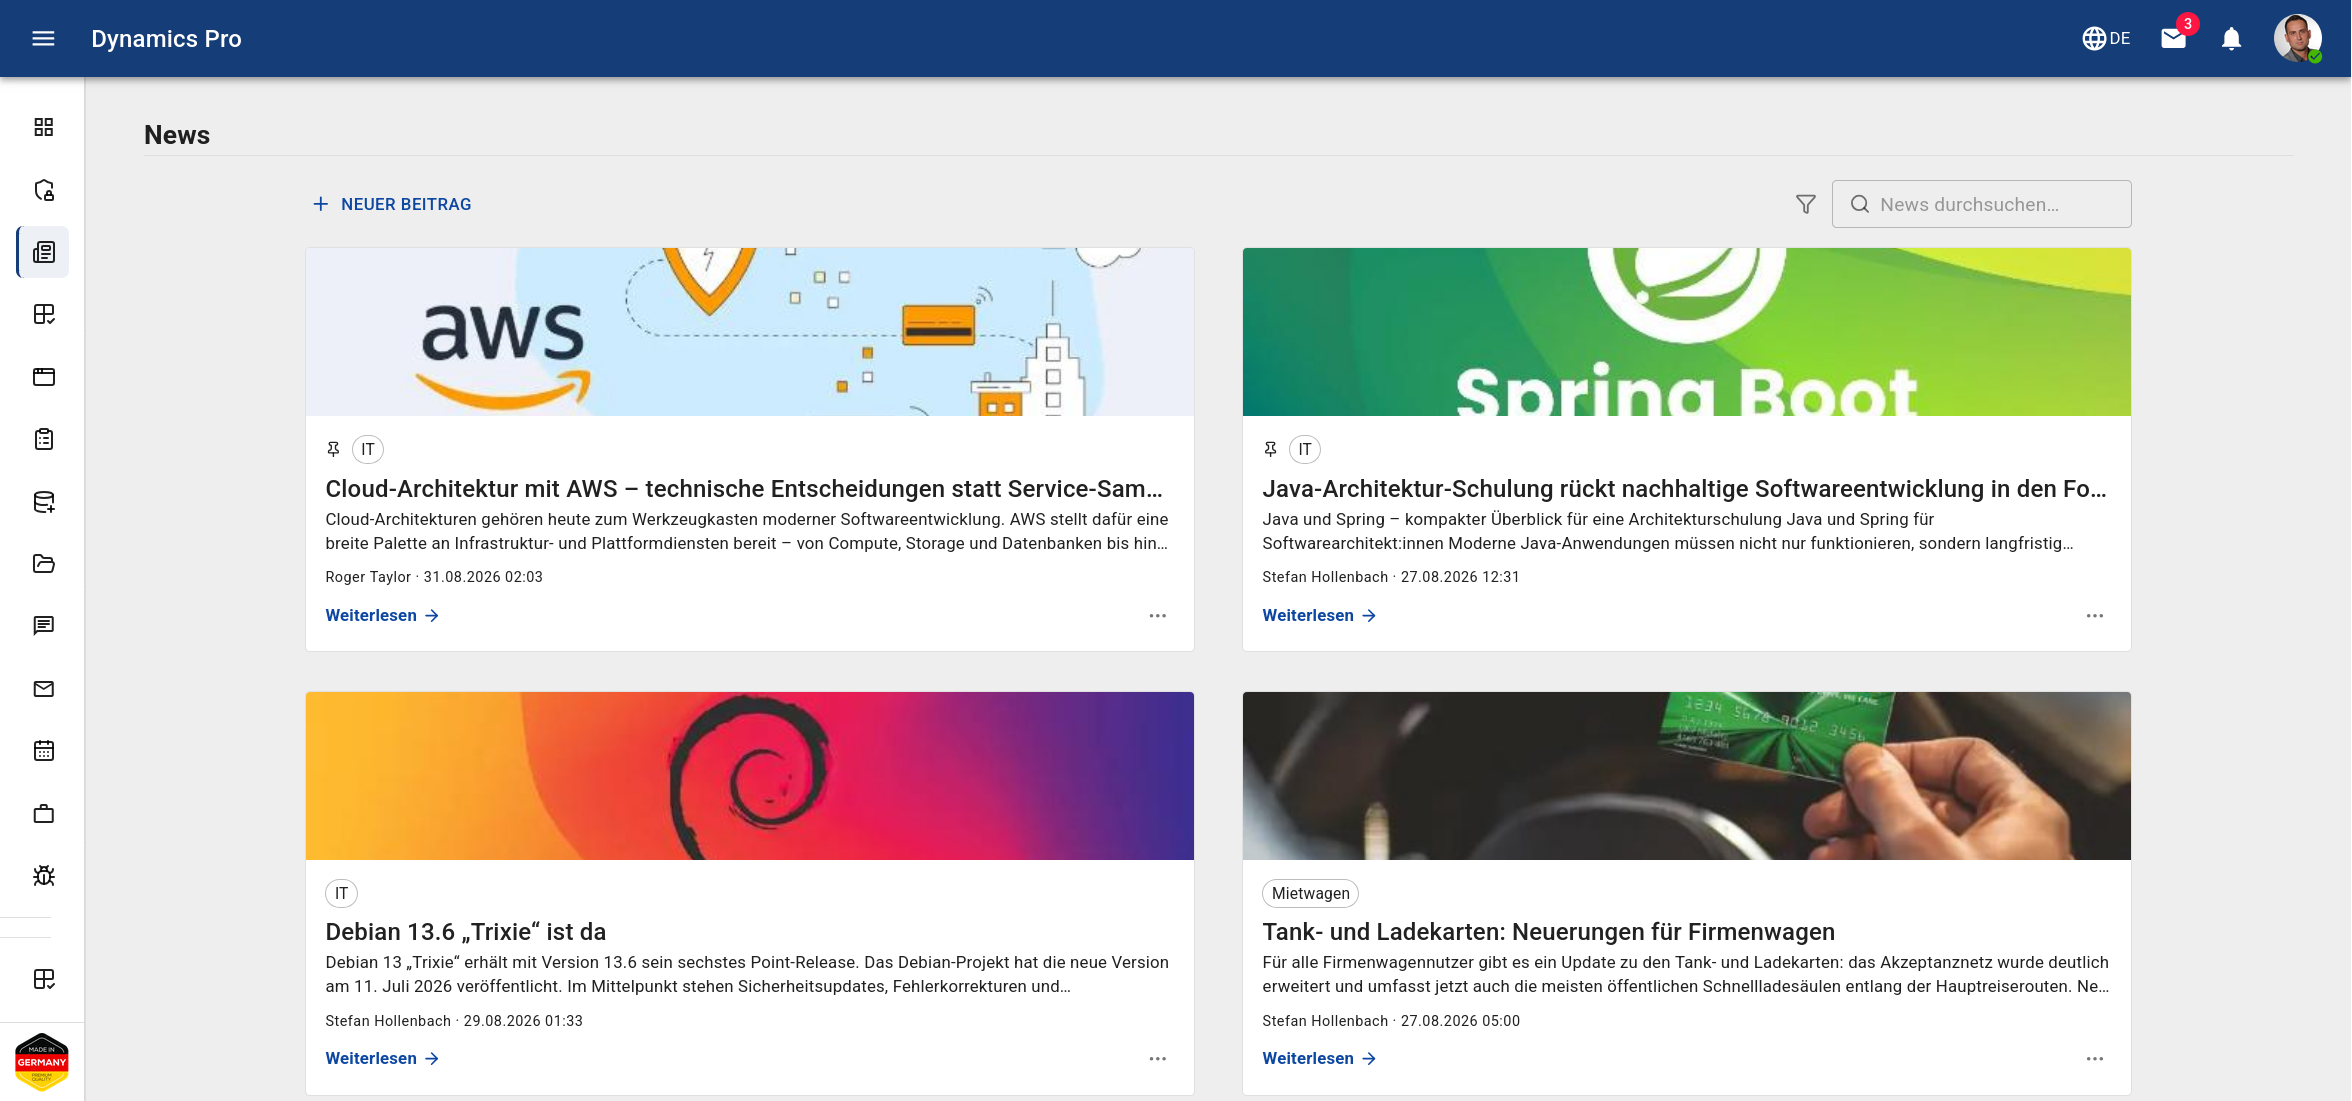The width and height of the screenshot is (2352, 1101).
Task: Open the briefcase sidebar icon
Action: coord(43,814)
